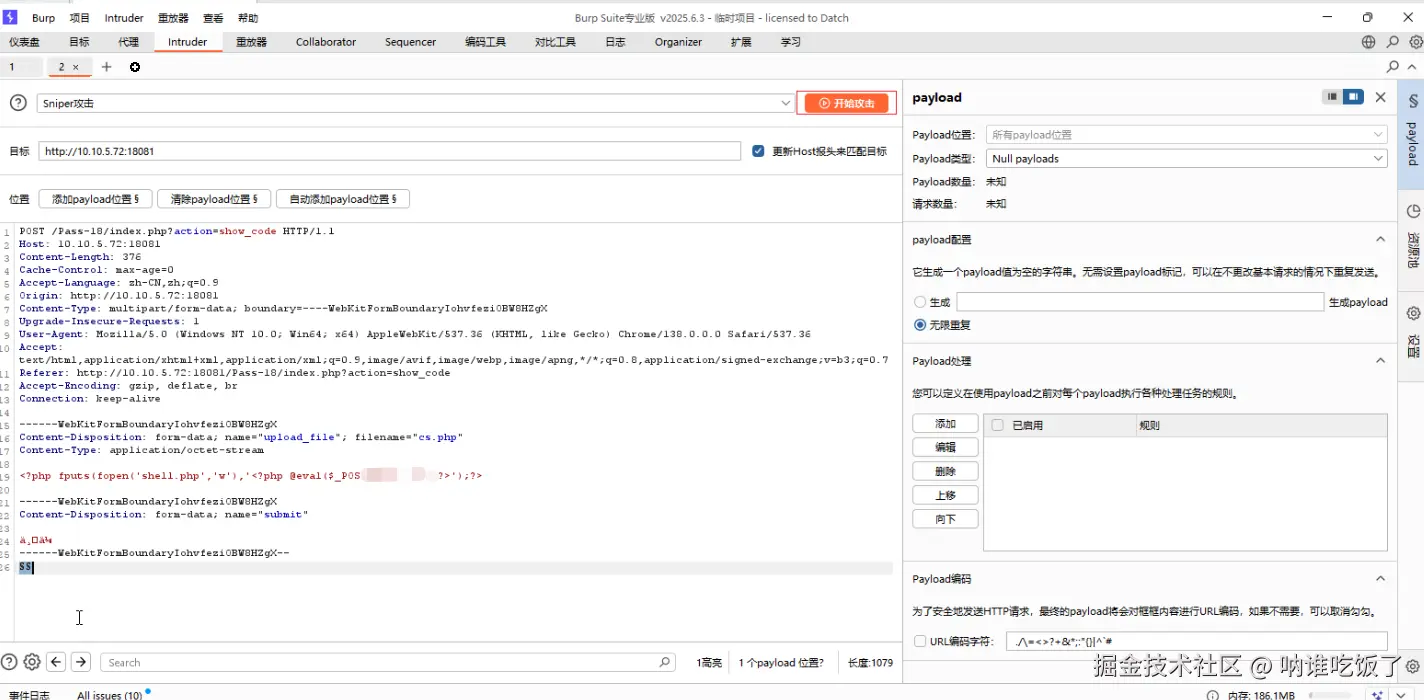Switch to the Organizer tab
Viewport: 1424px width, 700px height.
(x=679, y=42)
